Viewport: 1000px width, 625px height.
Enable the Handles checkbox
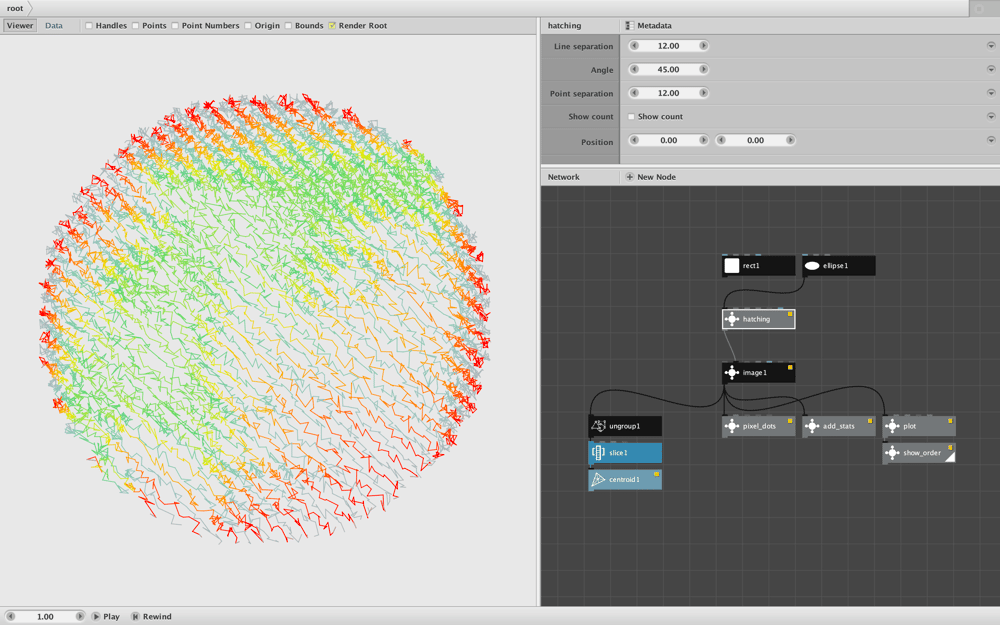89,26
